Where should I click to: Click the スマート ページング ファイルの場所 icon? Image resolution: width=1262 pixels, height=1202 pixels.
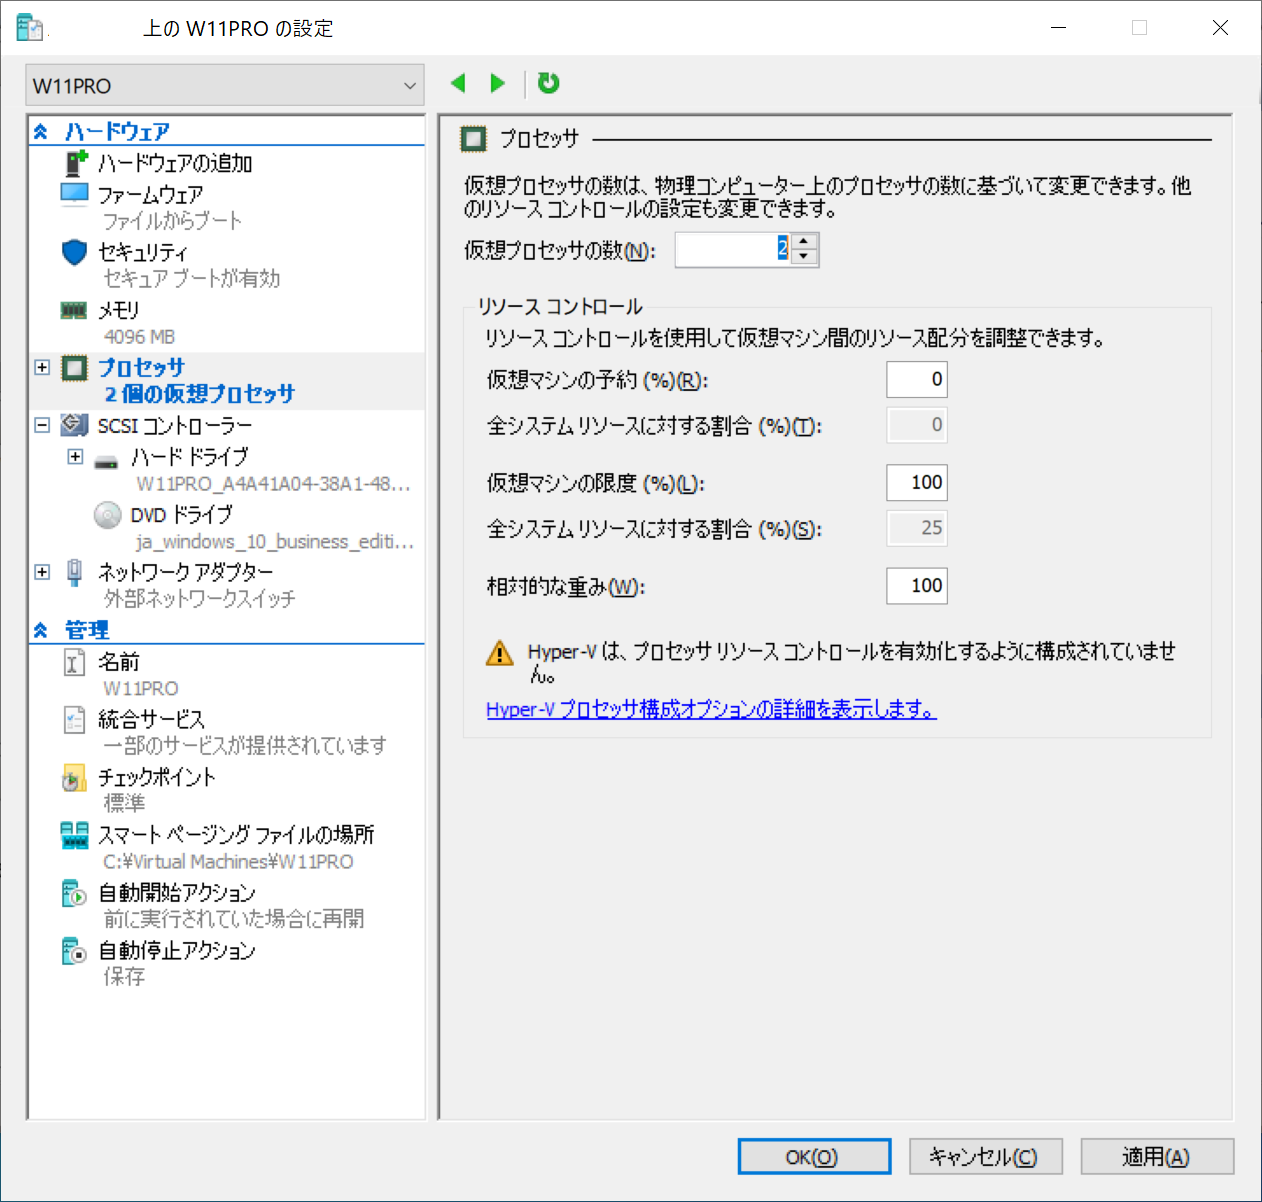pos(75,835)
